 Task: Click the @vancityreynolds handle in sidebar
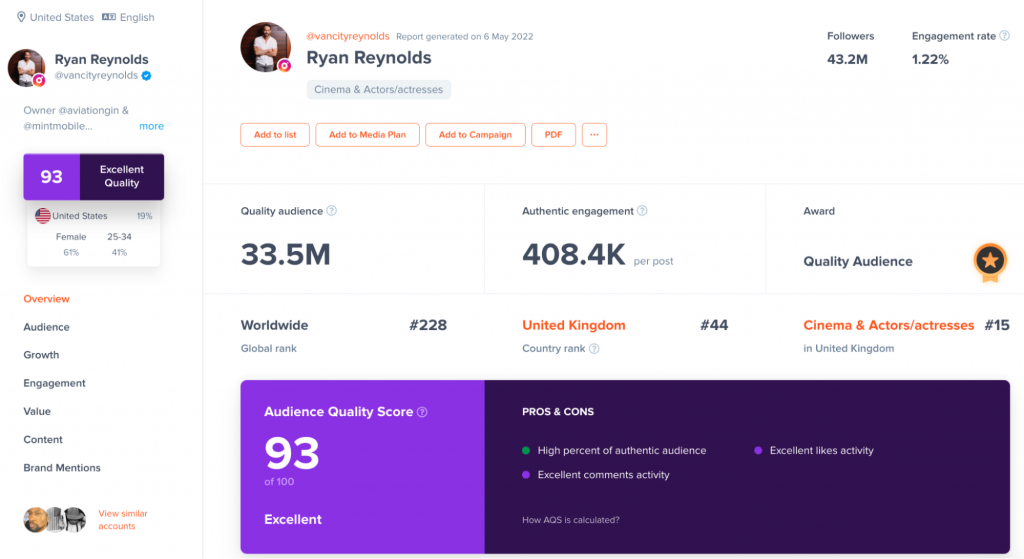96,75
